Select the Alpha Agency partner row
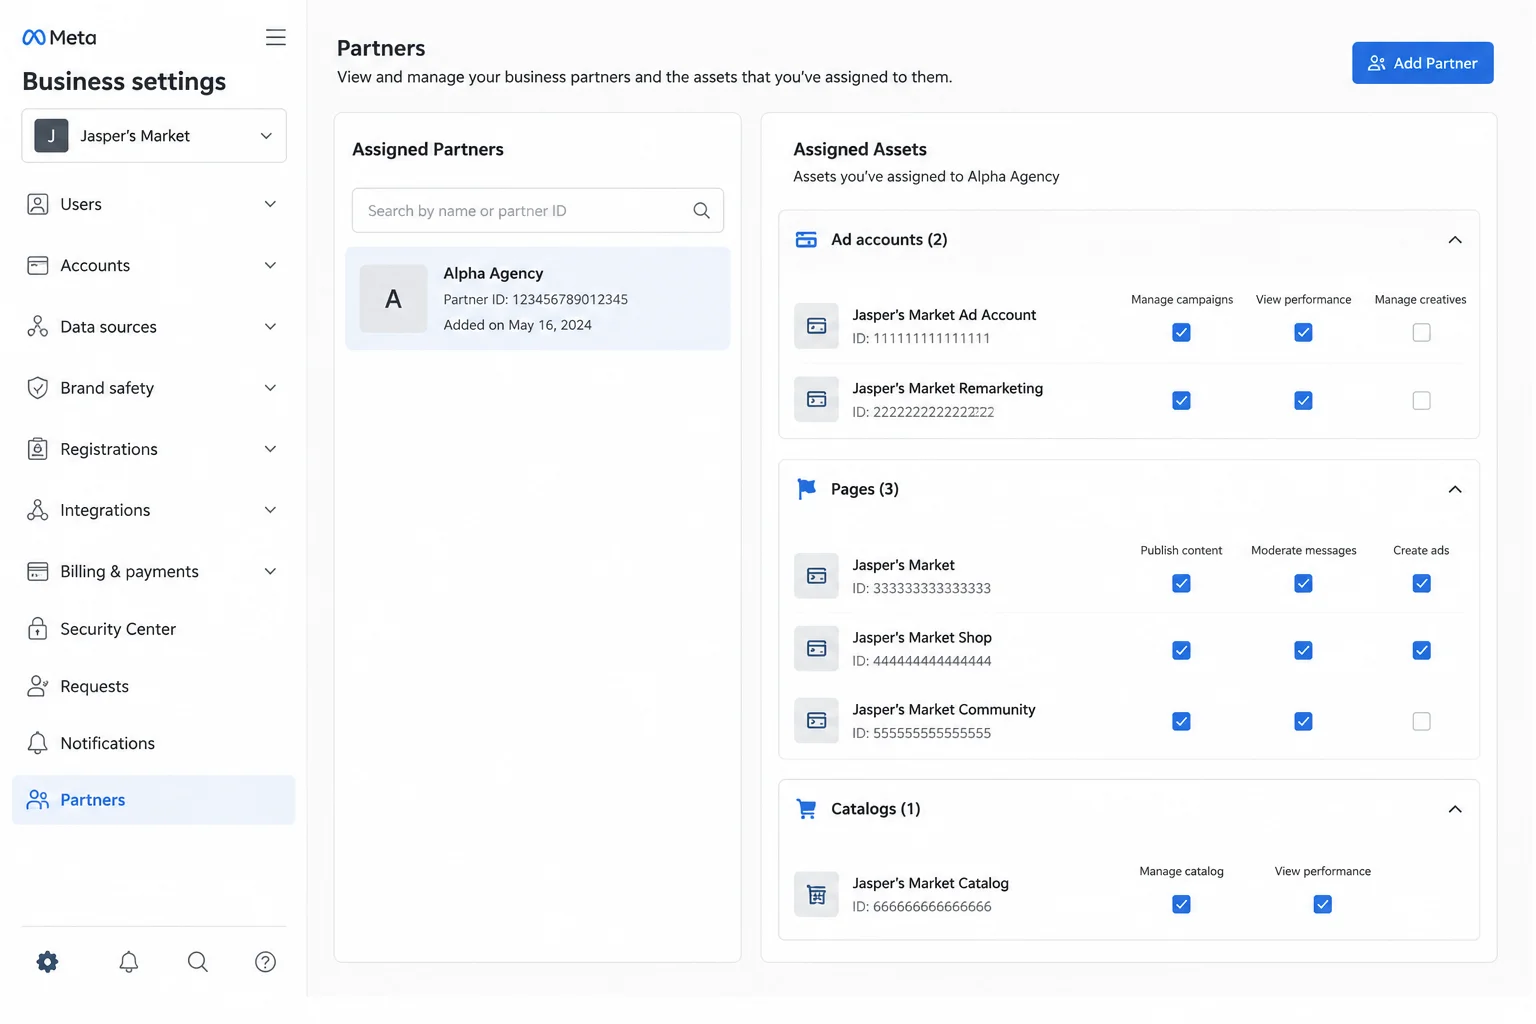The height and width of the screenshot is (1024, 1536). tap(537, 298)
